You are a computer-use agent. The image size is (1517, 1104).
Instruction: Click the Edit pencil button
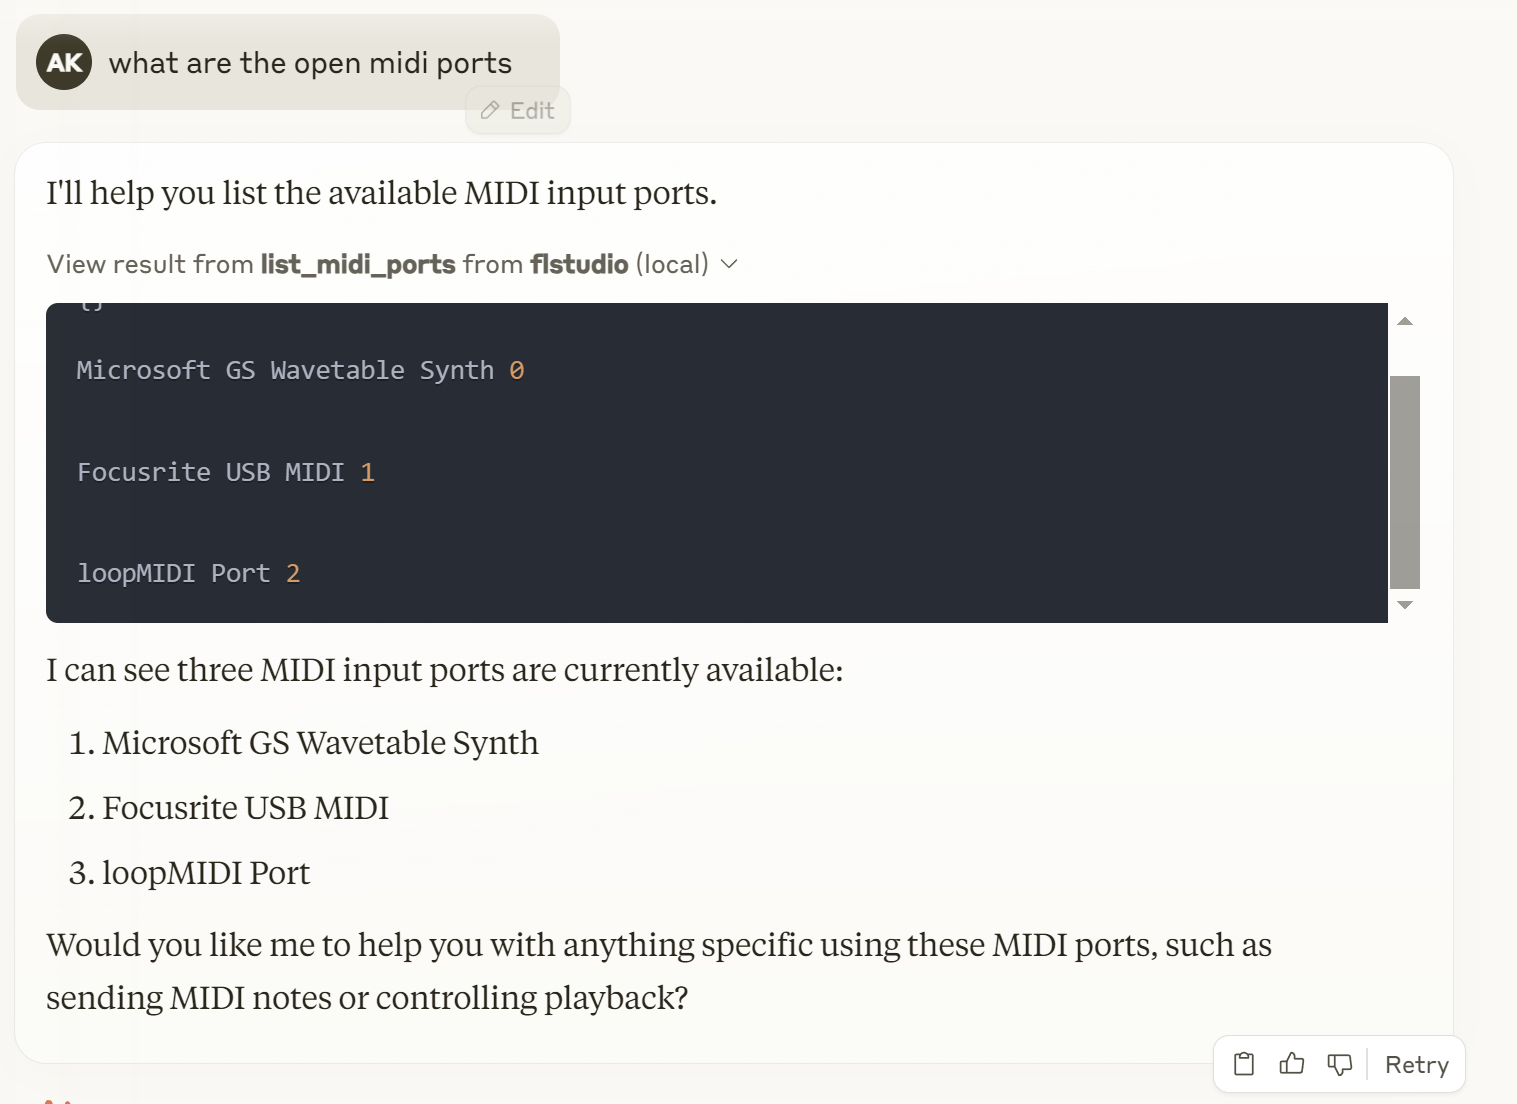coord(518,110)
